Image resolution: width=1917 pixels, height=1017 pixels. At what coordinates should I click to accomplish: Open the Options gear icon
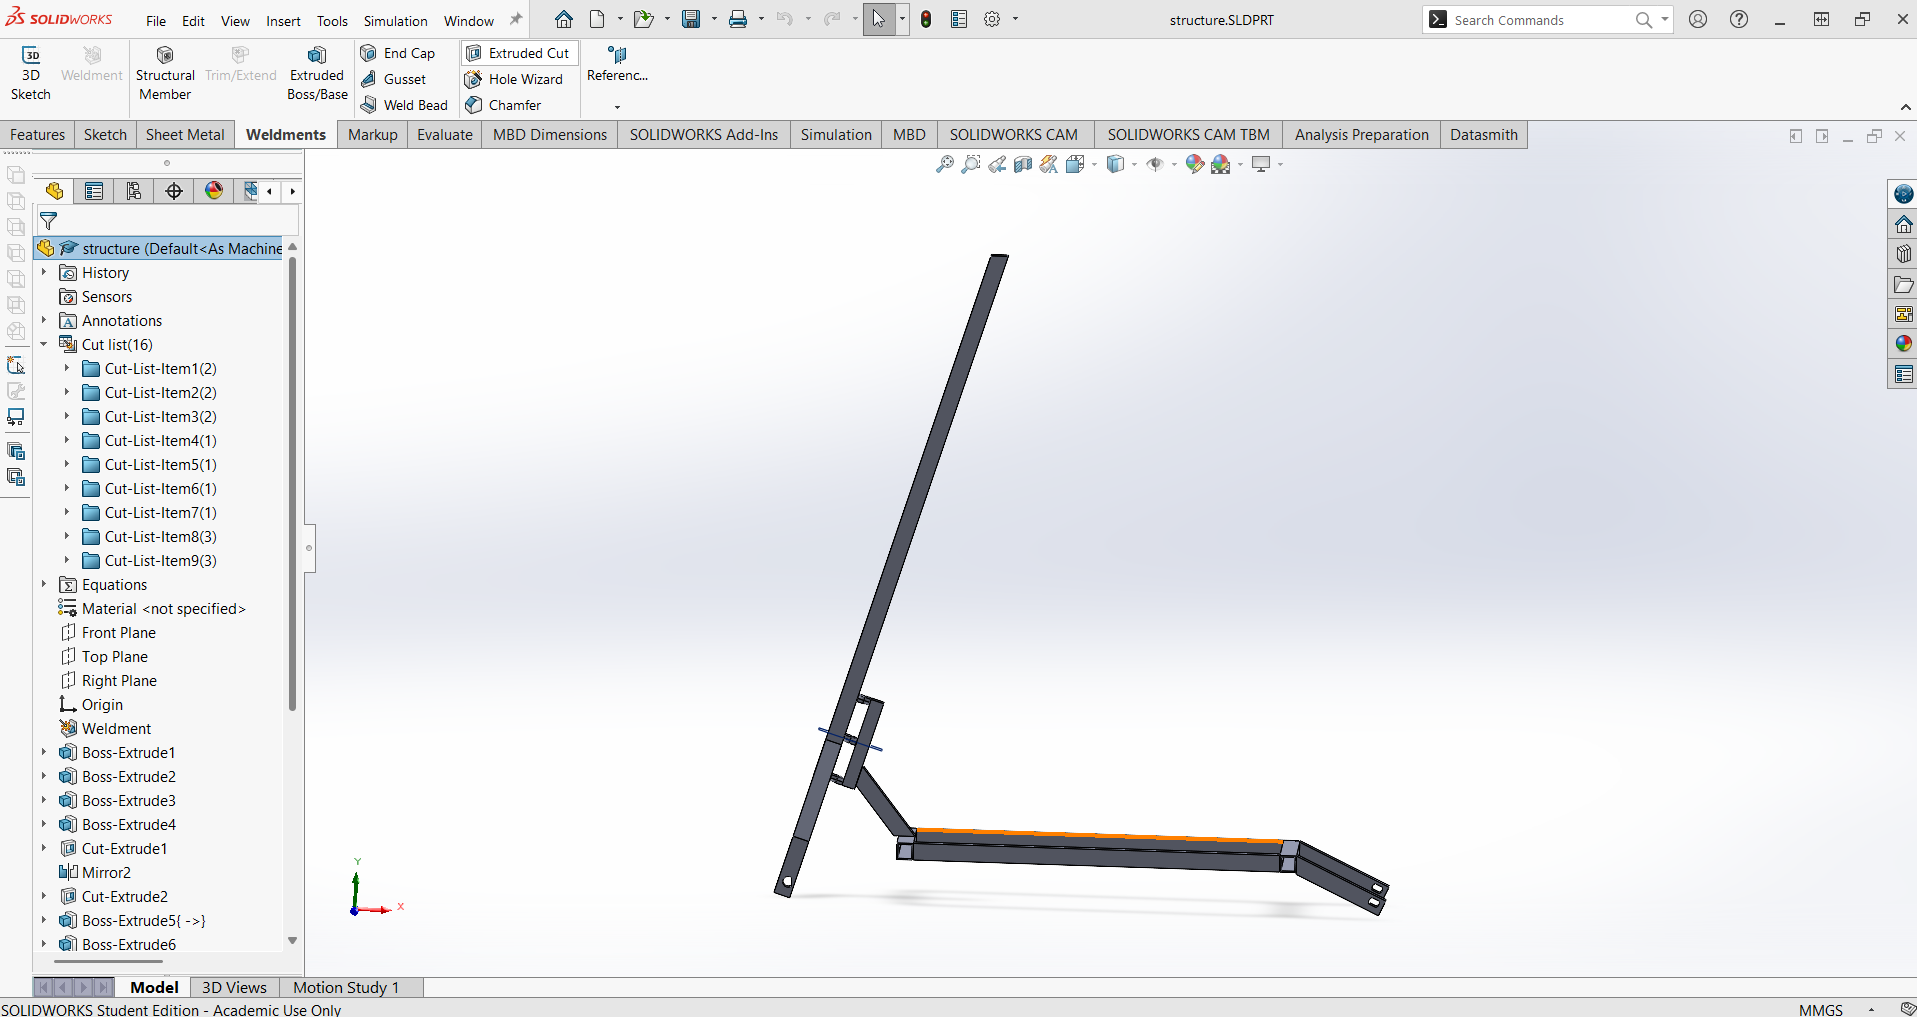992,19
